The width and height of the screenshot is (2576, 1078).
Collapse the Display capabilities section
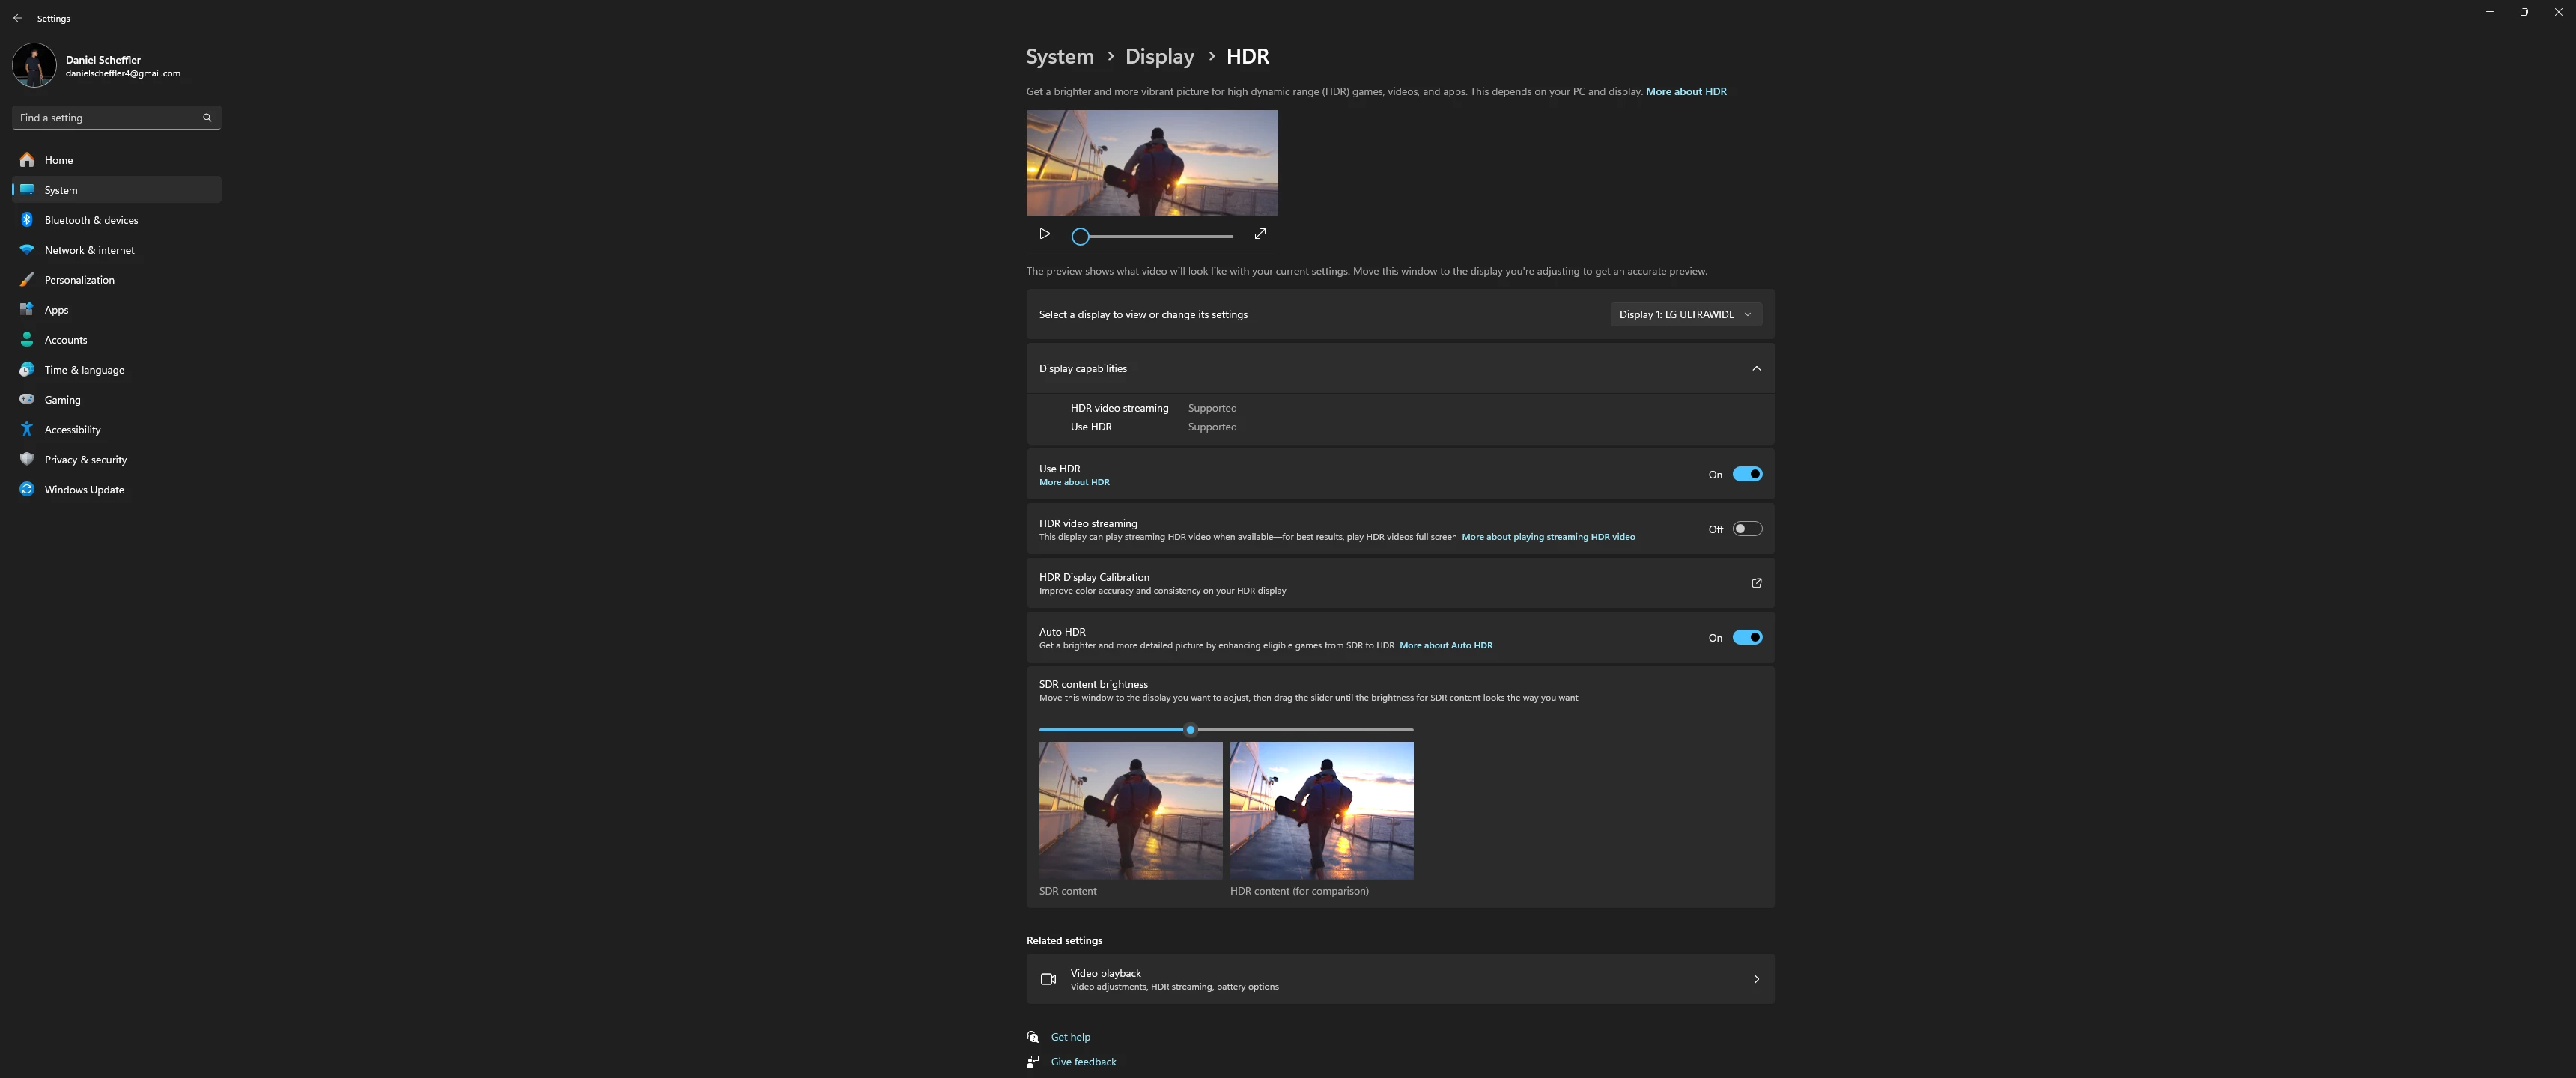[1756, 368]
